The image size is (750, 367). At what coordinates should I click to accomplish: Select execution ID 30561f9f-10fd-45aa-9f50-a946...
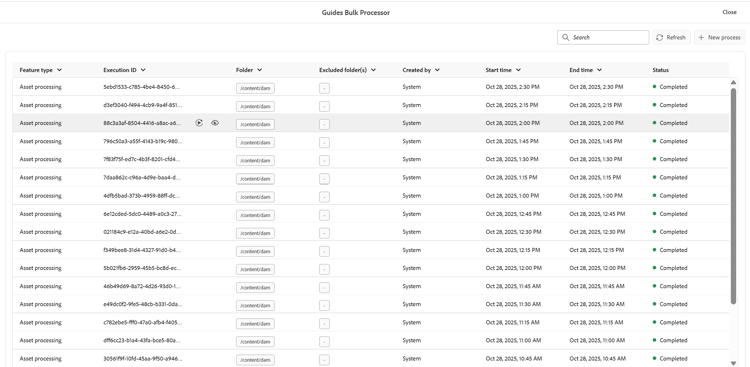[x=143, y=359]
